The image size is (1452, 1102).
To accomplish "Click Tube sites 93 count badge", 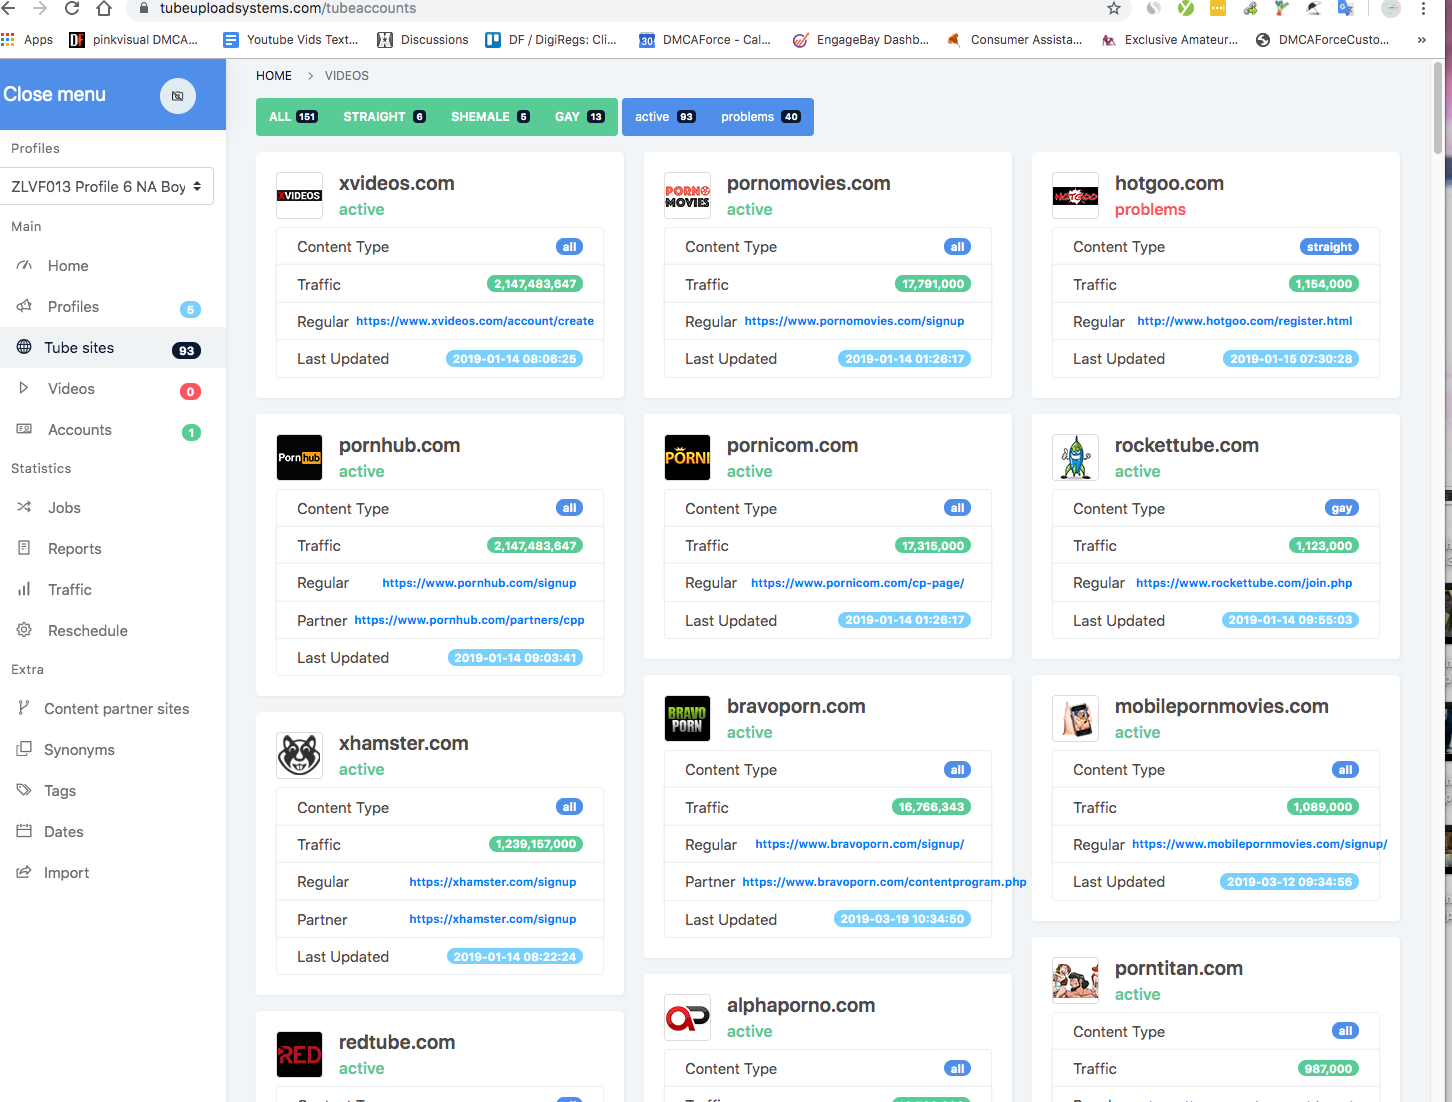I will click(186, 350).
